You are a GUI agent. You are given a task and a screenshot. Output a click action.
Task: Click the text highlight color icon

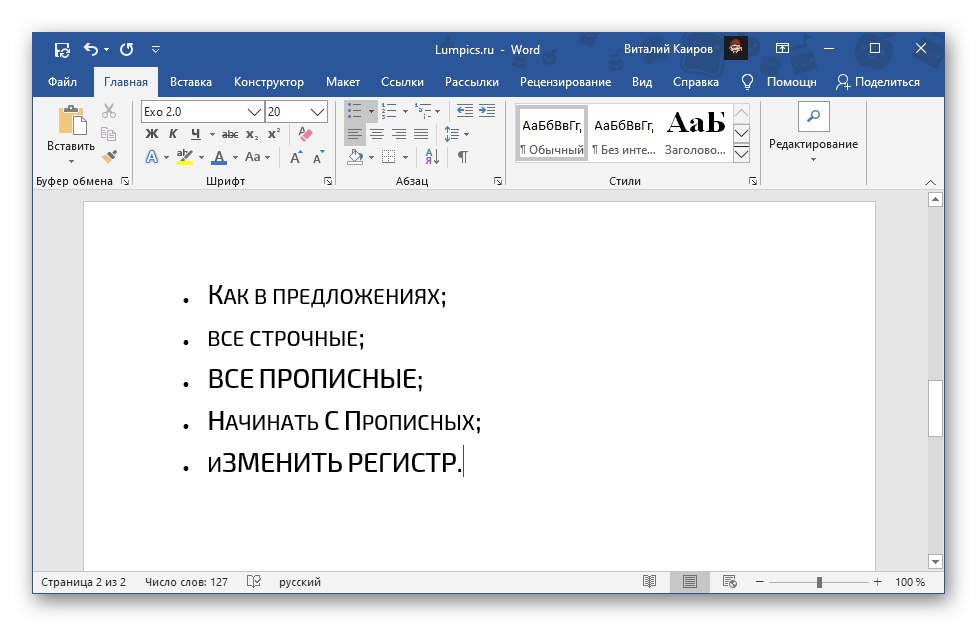[185, 156]
